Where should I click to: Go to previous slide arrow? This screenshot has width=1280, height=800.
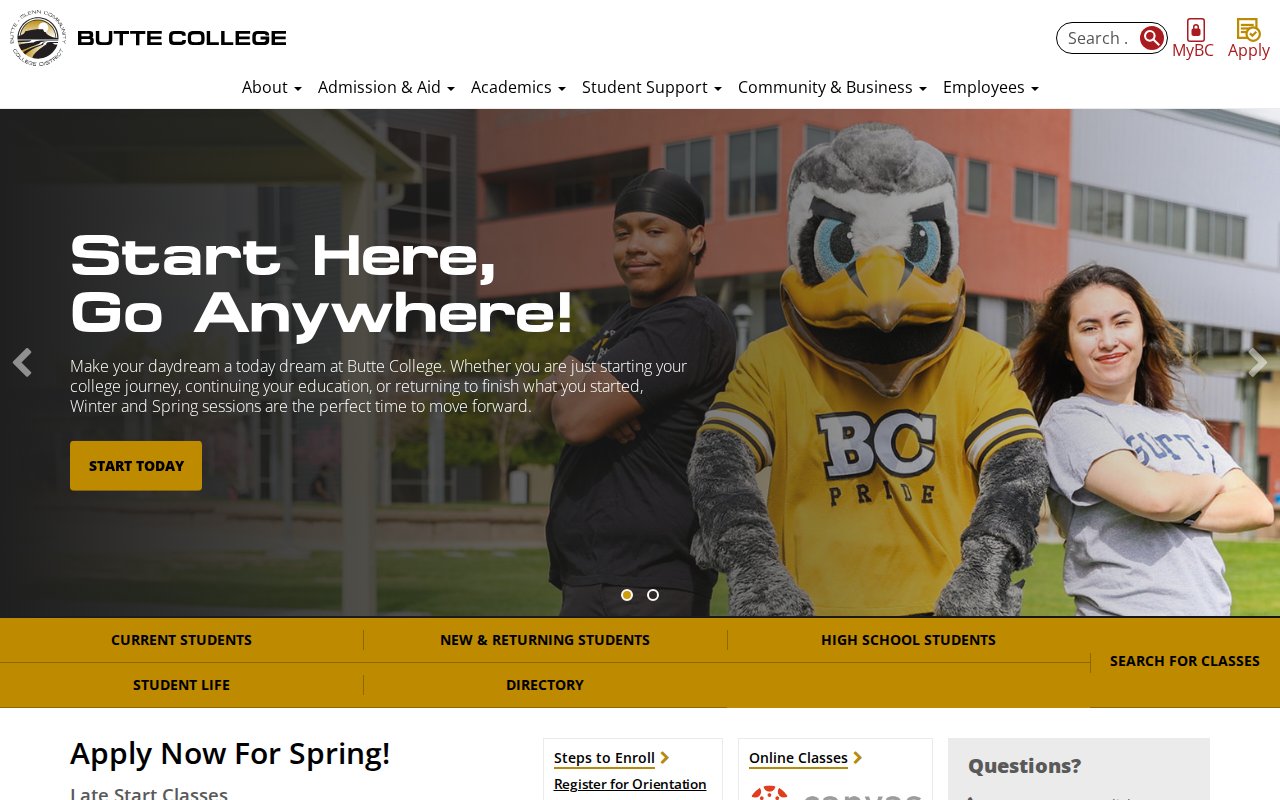[22, 362]
